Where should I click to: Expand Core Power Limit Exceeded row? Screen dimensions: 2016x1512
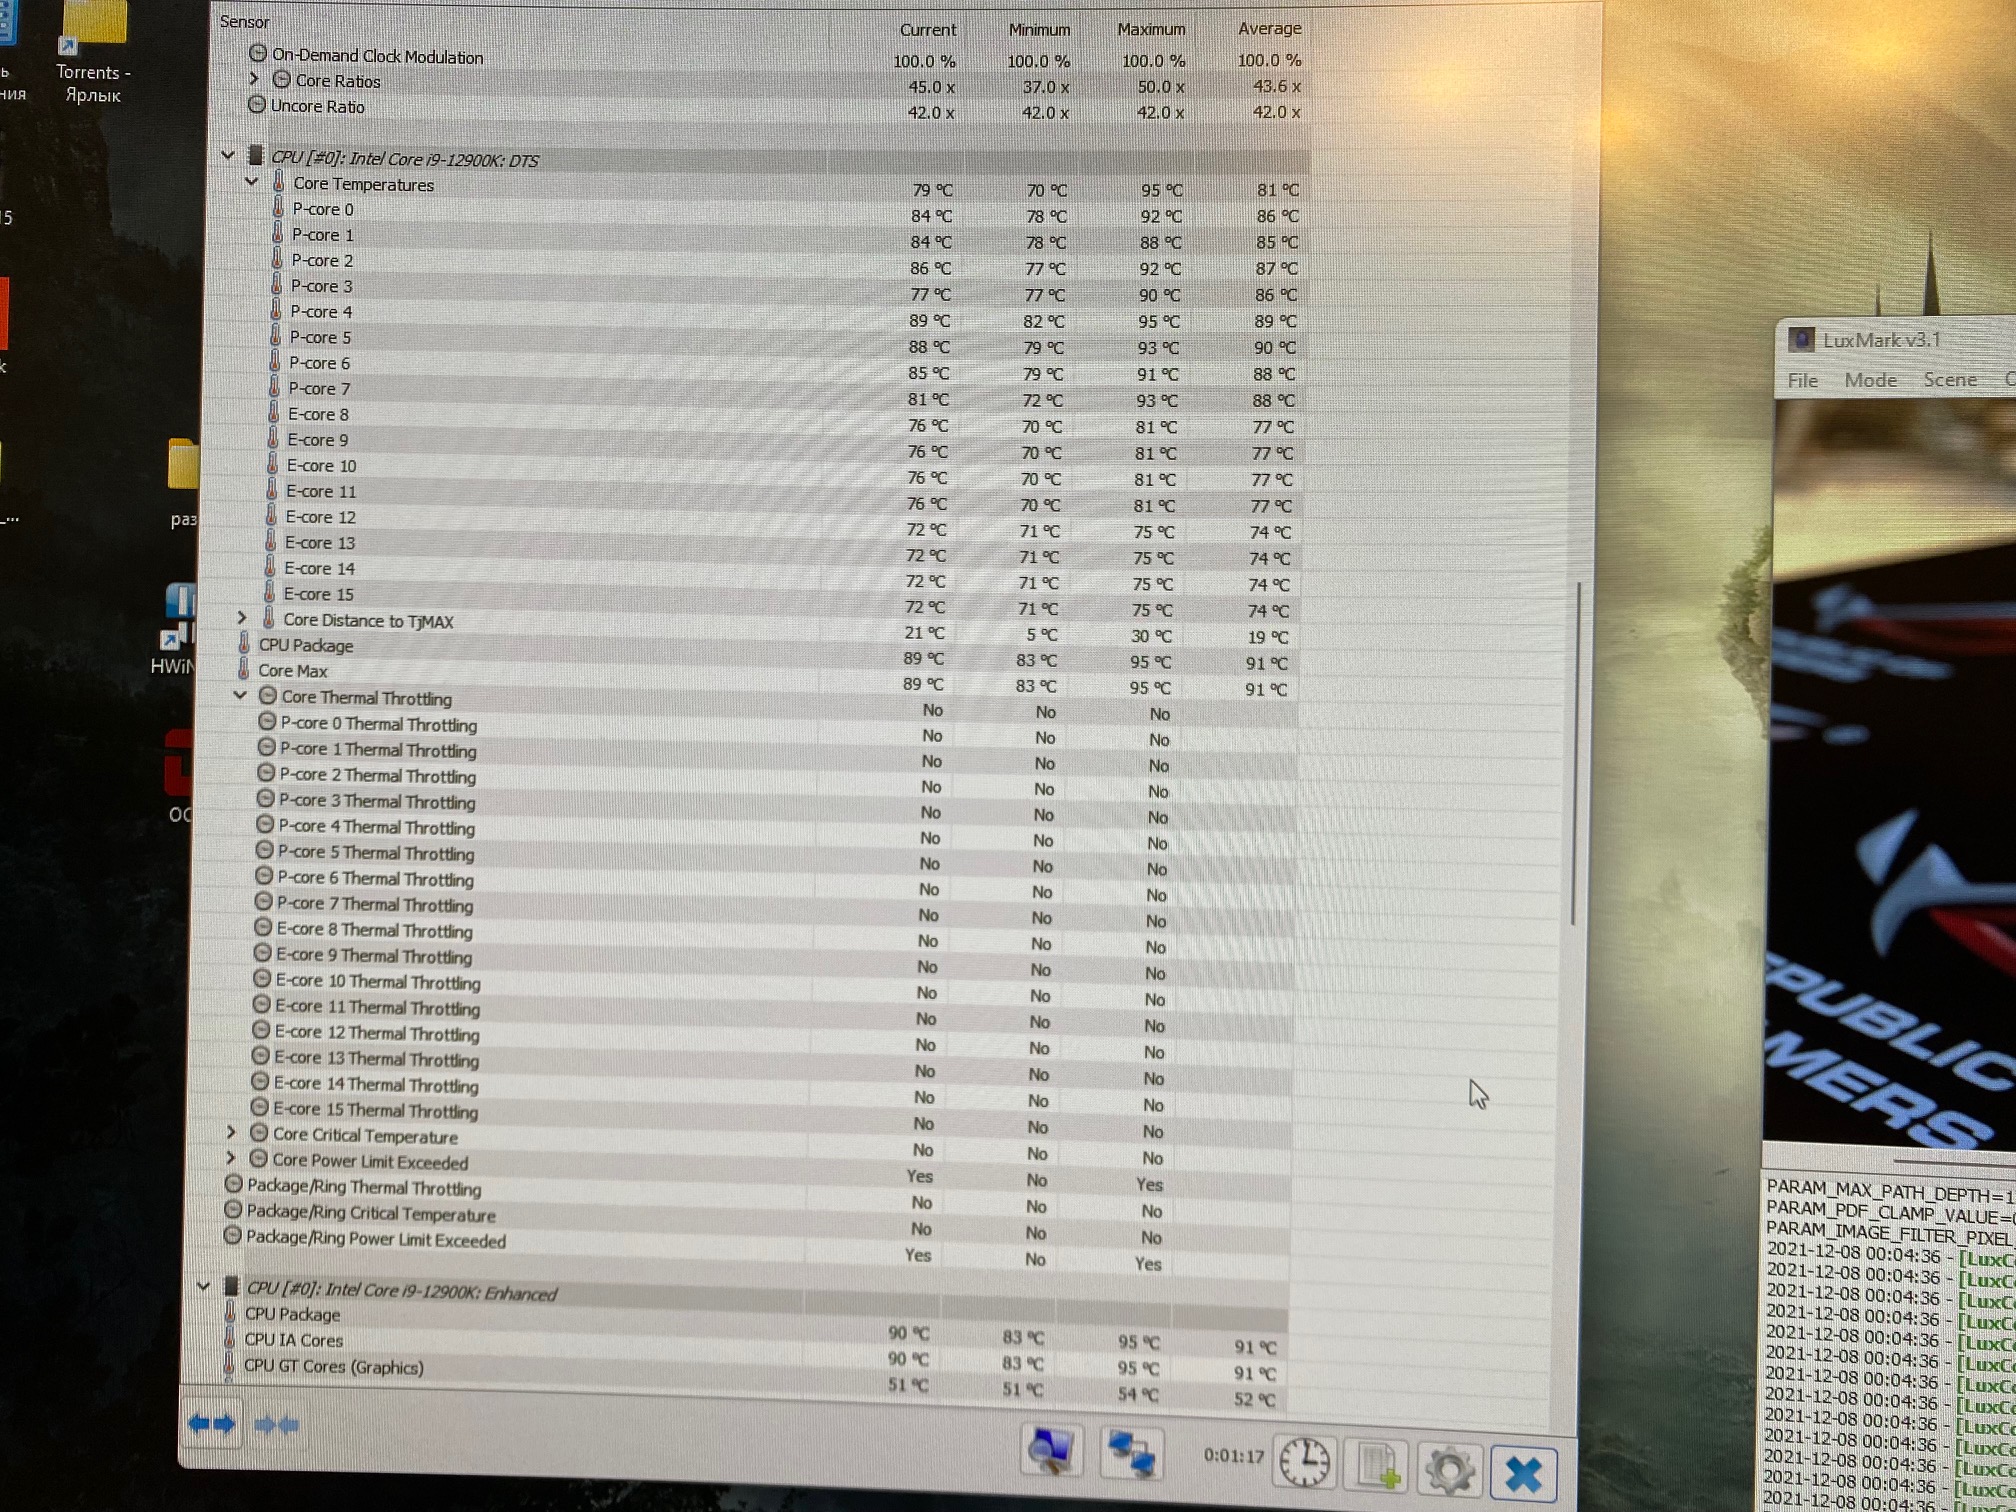click(x=231, y=1158)
